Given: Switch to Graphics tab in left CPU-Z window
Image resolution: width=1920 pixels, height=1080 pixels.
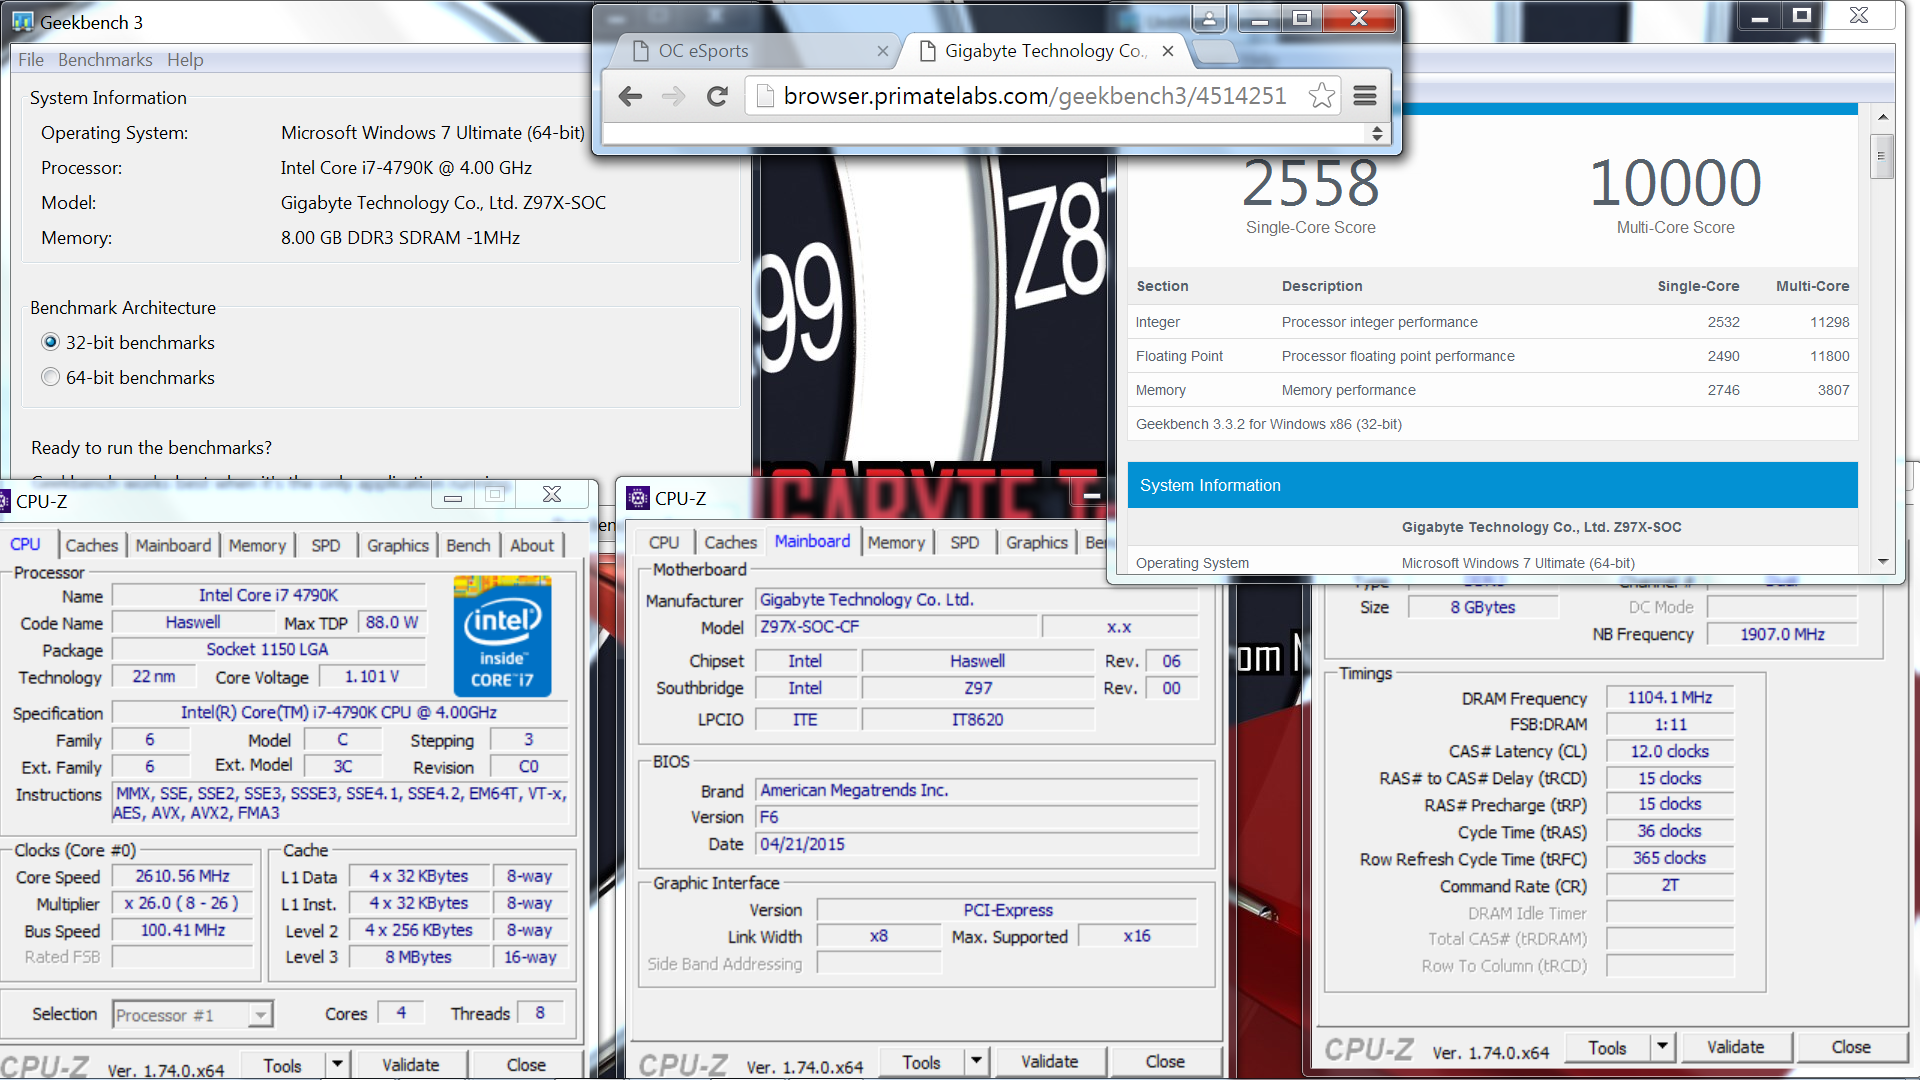Looking at the screenshot, I should click(x=397, y=545).
